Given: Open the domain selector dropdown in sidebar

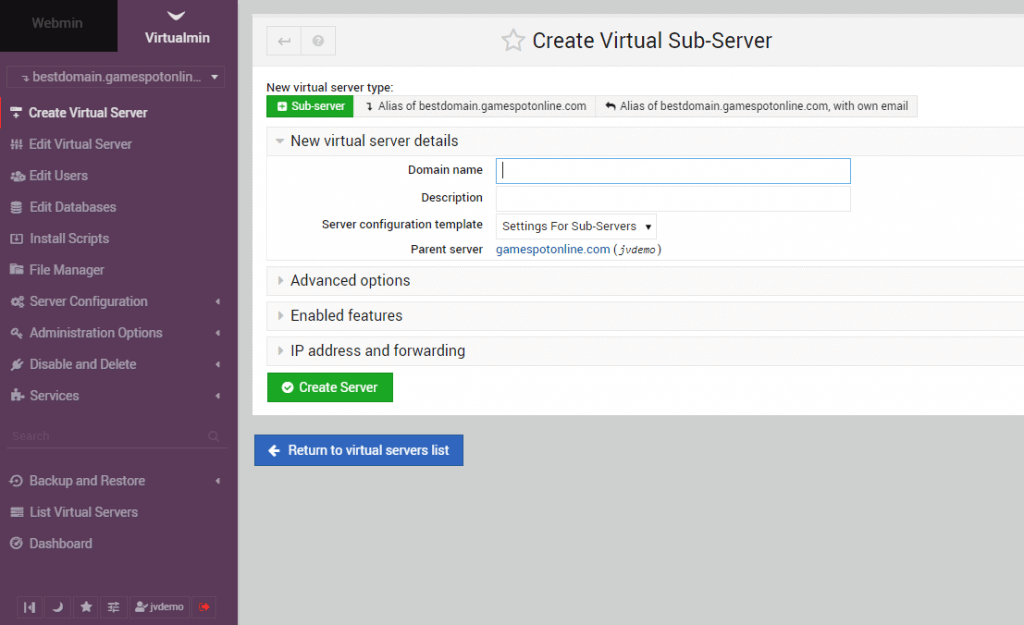Looking at the screenshot, I should (116, 77).
